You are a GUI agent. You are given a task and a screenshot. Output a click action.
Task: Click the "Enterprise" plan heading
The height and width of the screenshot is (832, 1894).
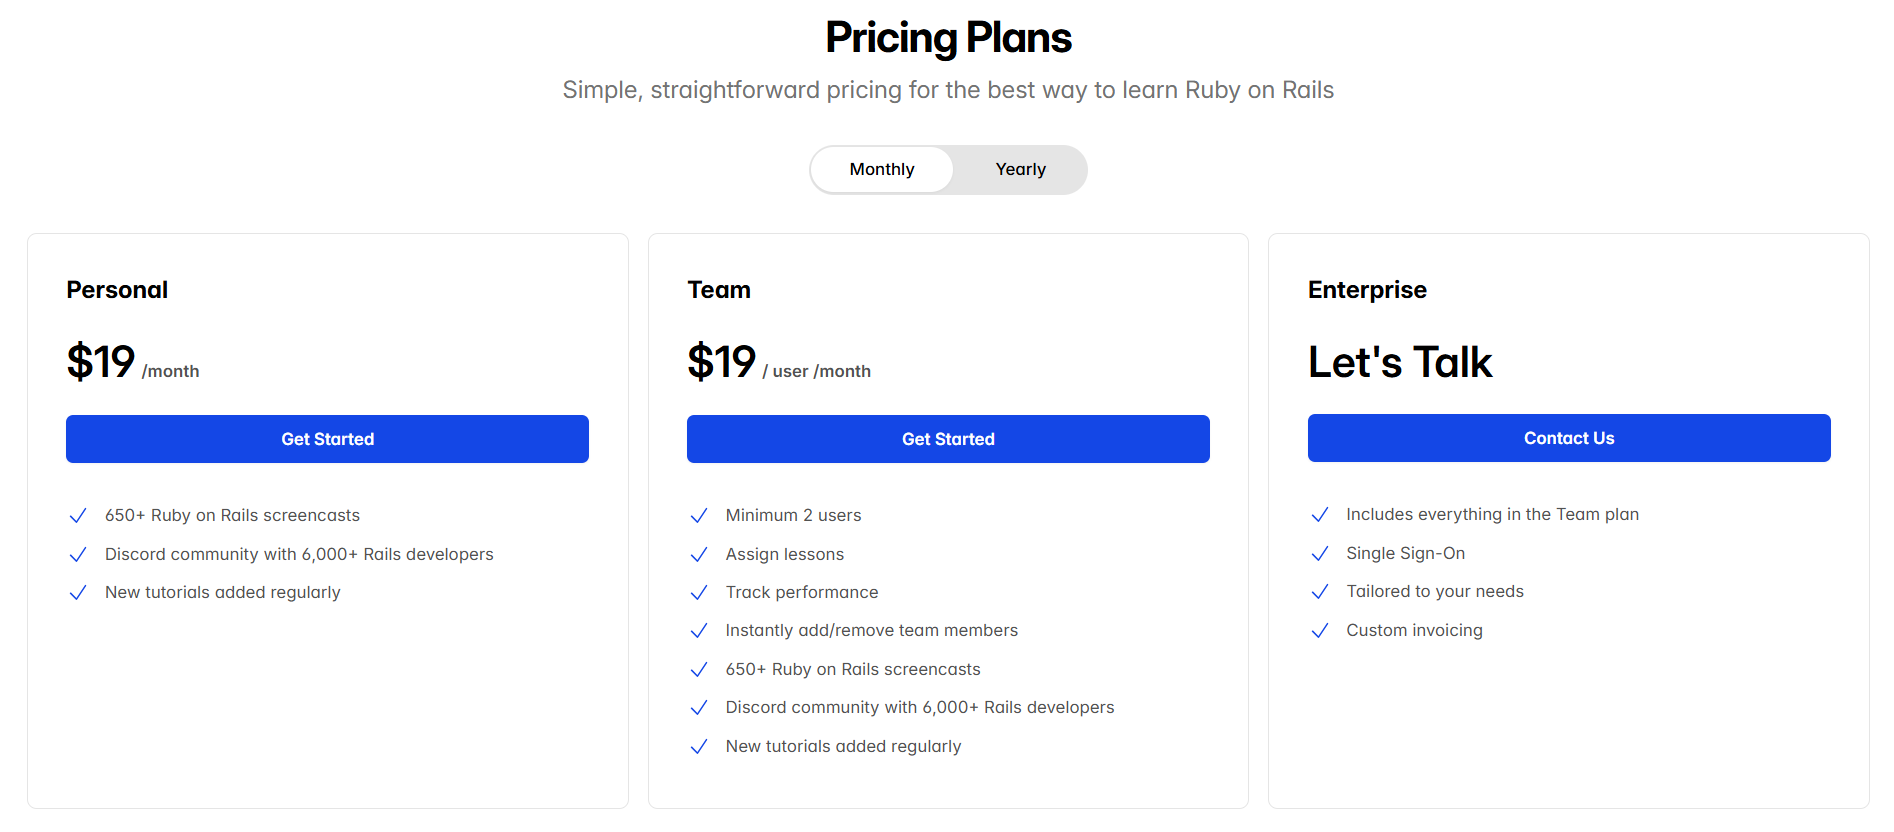(1367, 290)
